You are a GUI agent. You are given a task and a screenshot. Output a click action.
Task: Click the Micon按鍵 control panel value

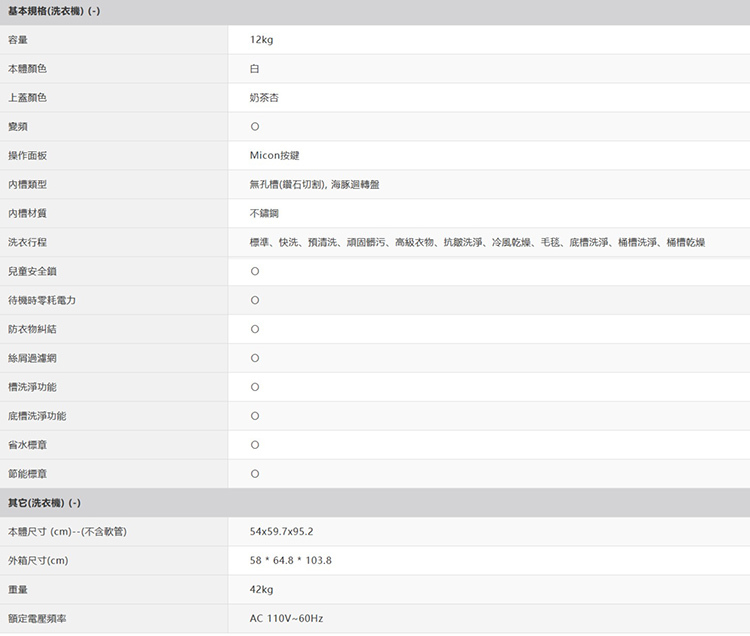tap(275, 156)
